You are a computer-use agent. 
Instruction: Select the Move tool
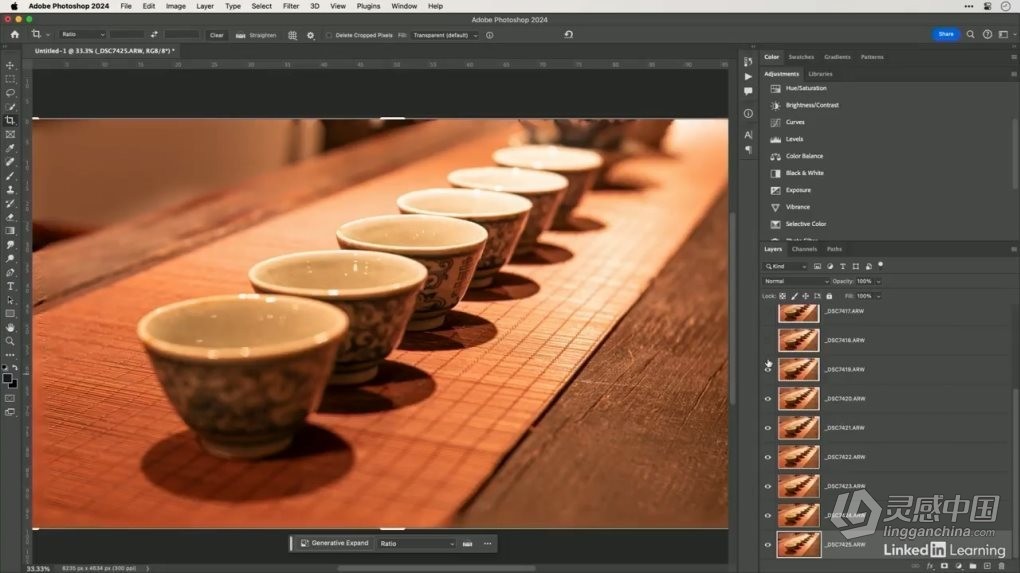point(10,65)
